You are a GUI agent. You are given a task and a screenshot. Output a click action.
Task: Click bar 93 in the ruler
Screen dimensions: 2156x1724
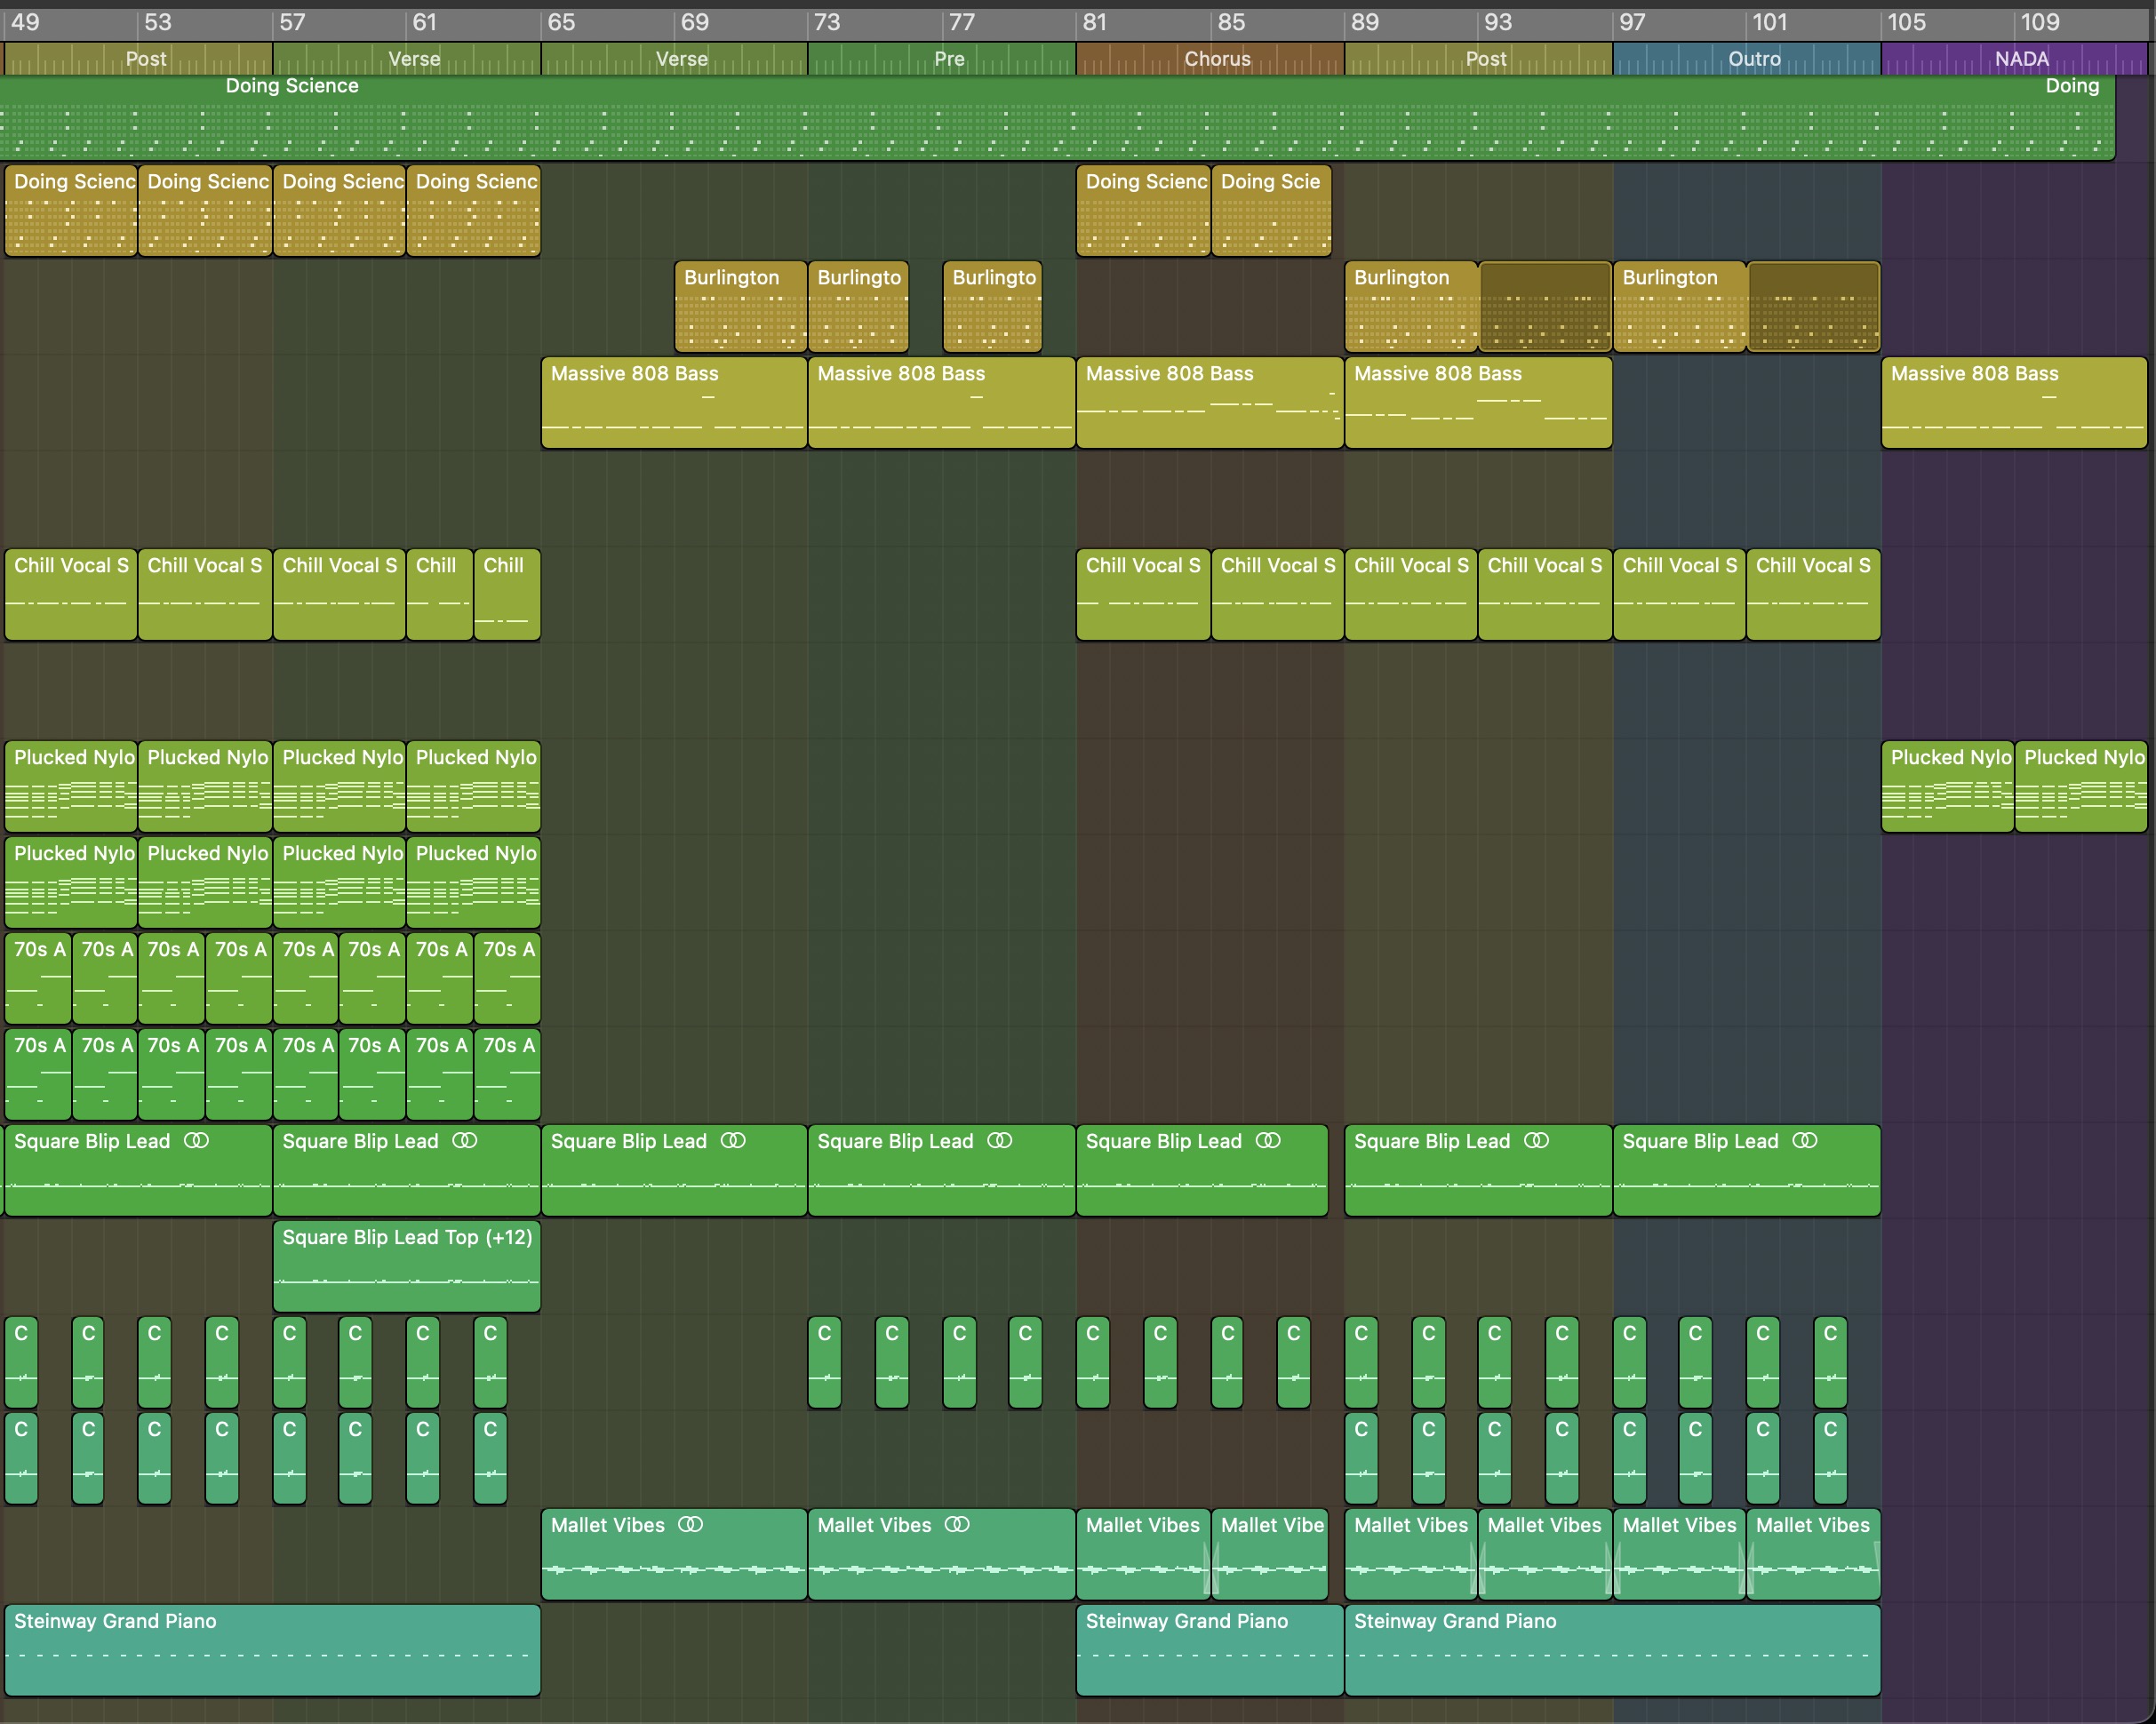(1498, 22)
